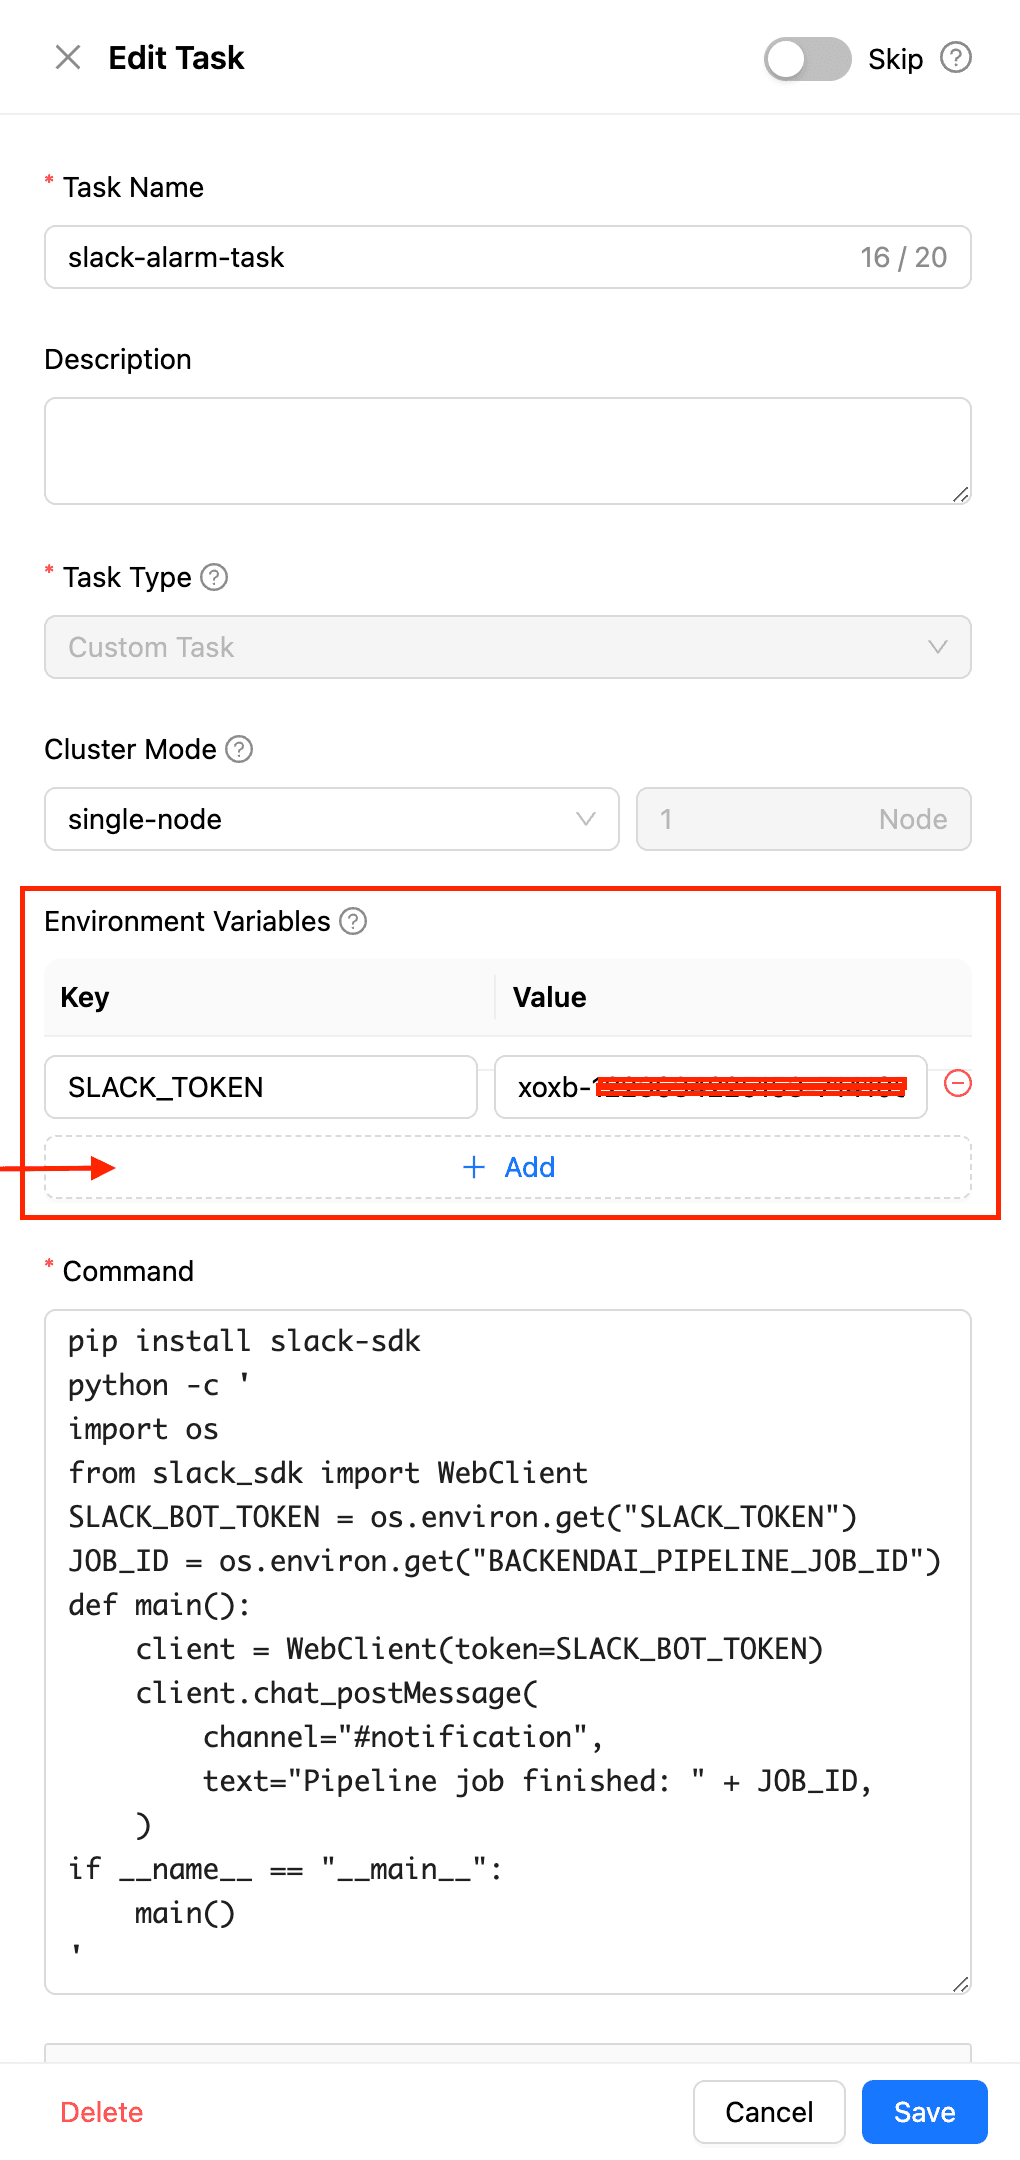1020x2160 pixels.
Task: Click the Cluster Mode help question icon
Action: pos(239,749)
